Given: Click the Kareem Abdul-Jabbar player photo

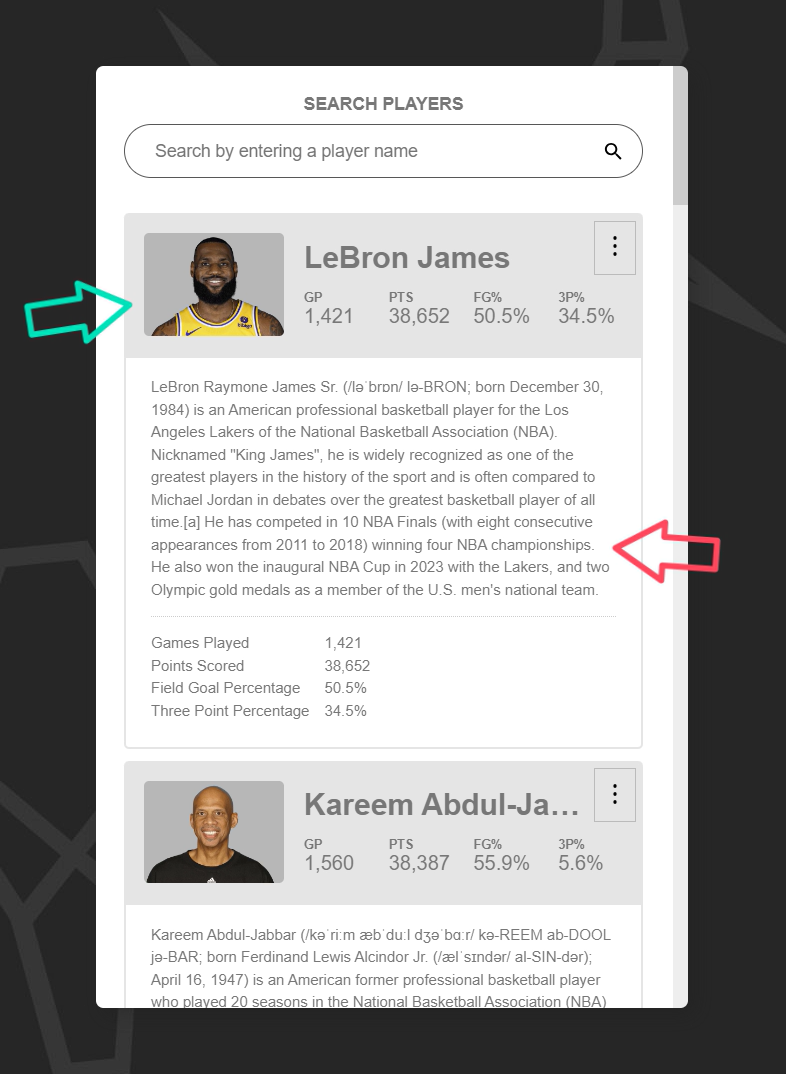Looking at the screenshot, I should [x=214, y=832].
